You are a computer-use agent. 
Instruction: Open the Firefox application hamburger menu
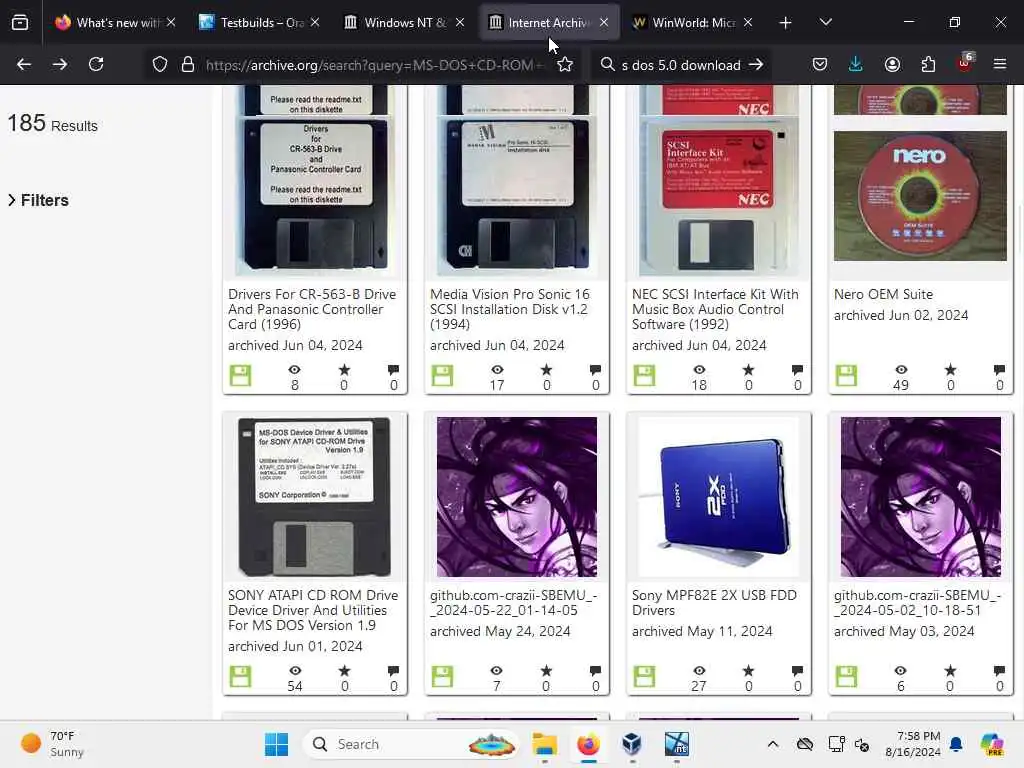coord(1000,64)
